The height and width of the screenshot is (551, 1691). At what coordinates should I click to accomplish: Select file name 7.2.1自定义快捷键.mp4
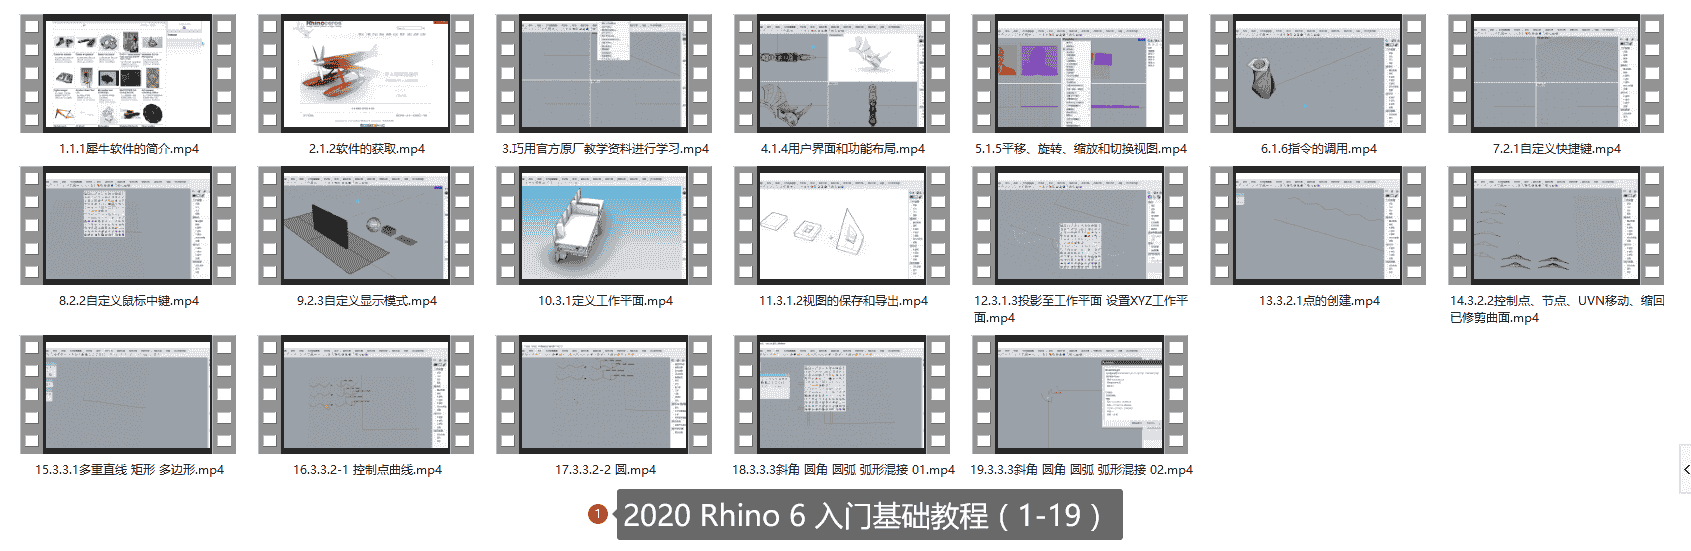(1557, 149)
